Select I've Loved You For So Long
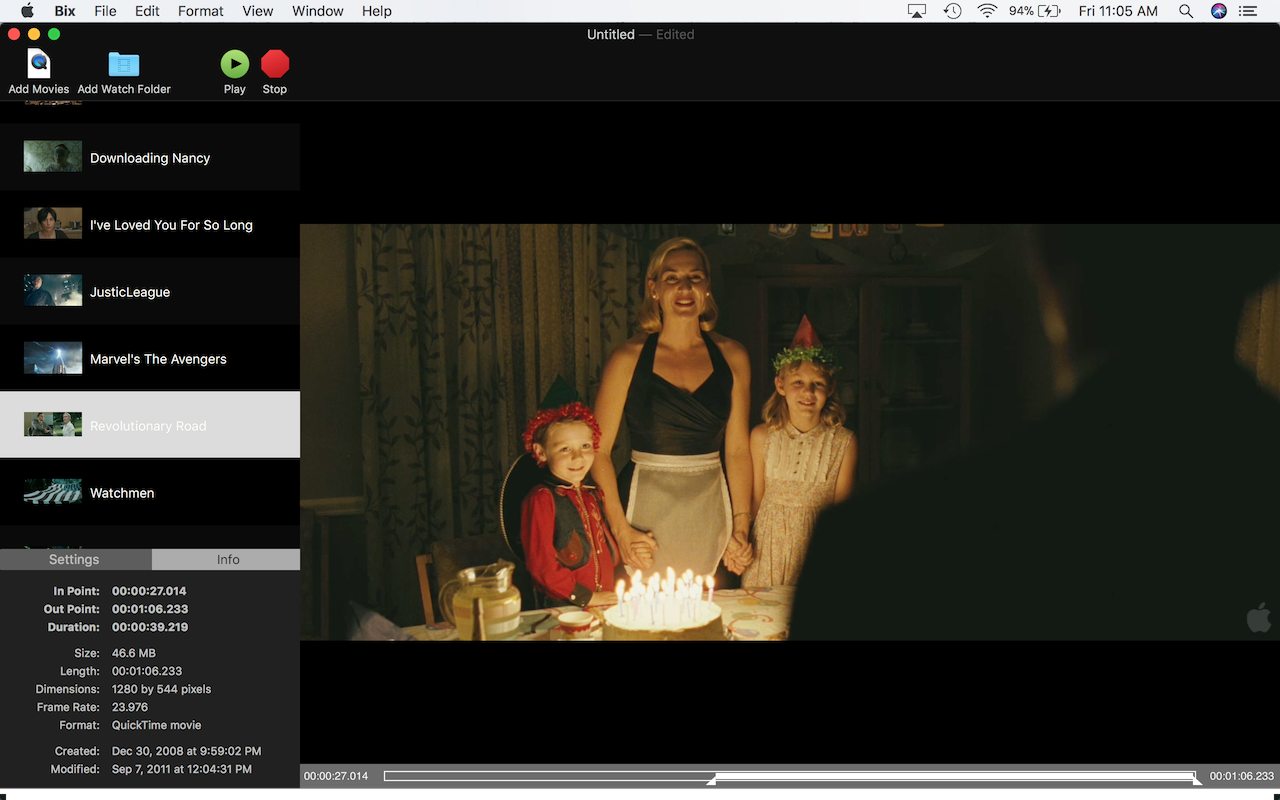1280x800 pixels. [150, 224]
